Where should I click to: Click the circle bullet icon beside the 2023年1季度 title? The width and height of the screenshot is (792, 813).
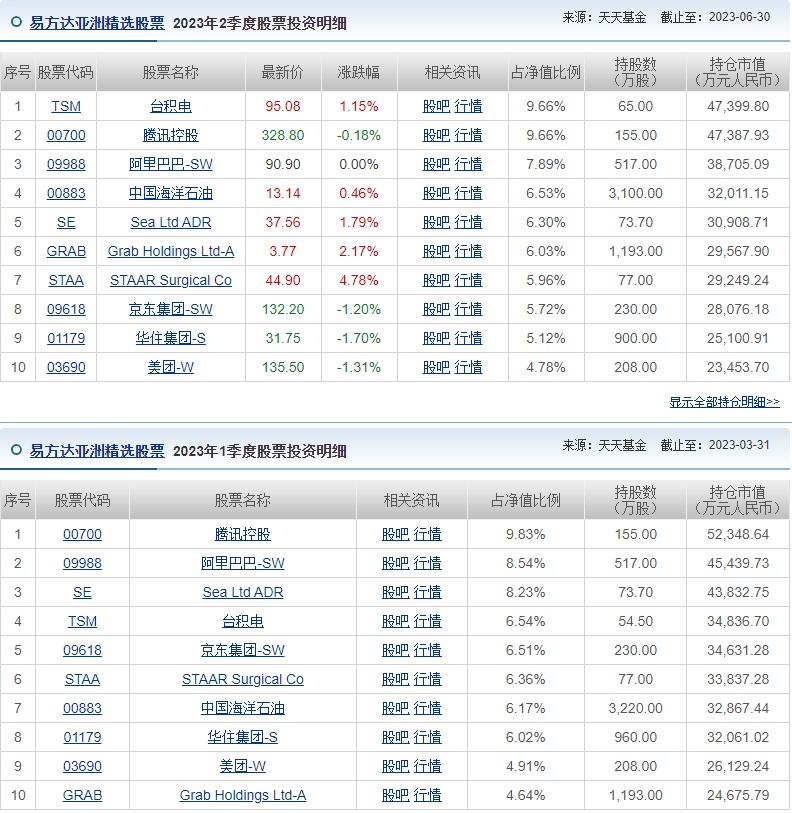pyautogui.click(x=16, y=450)
